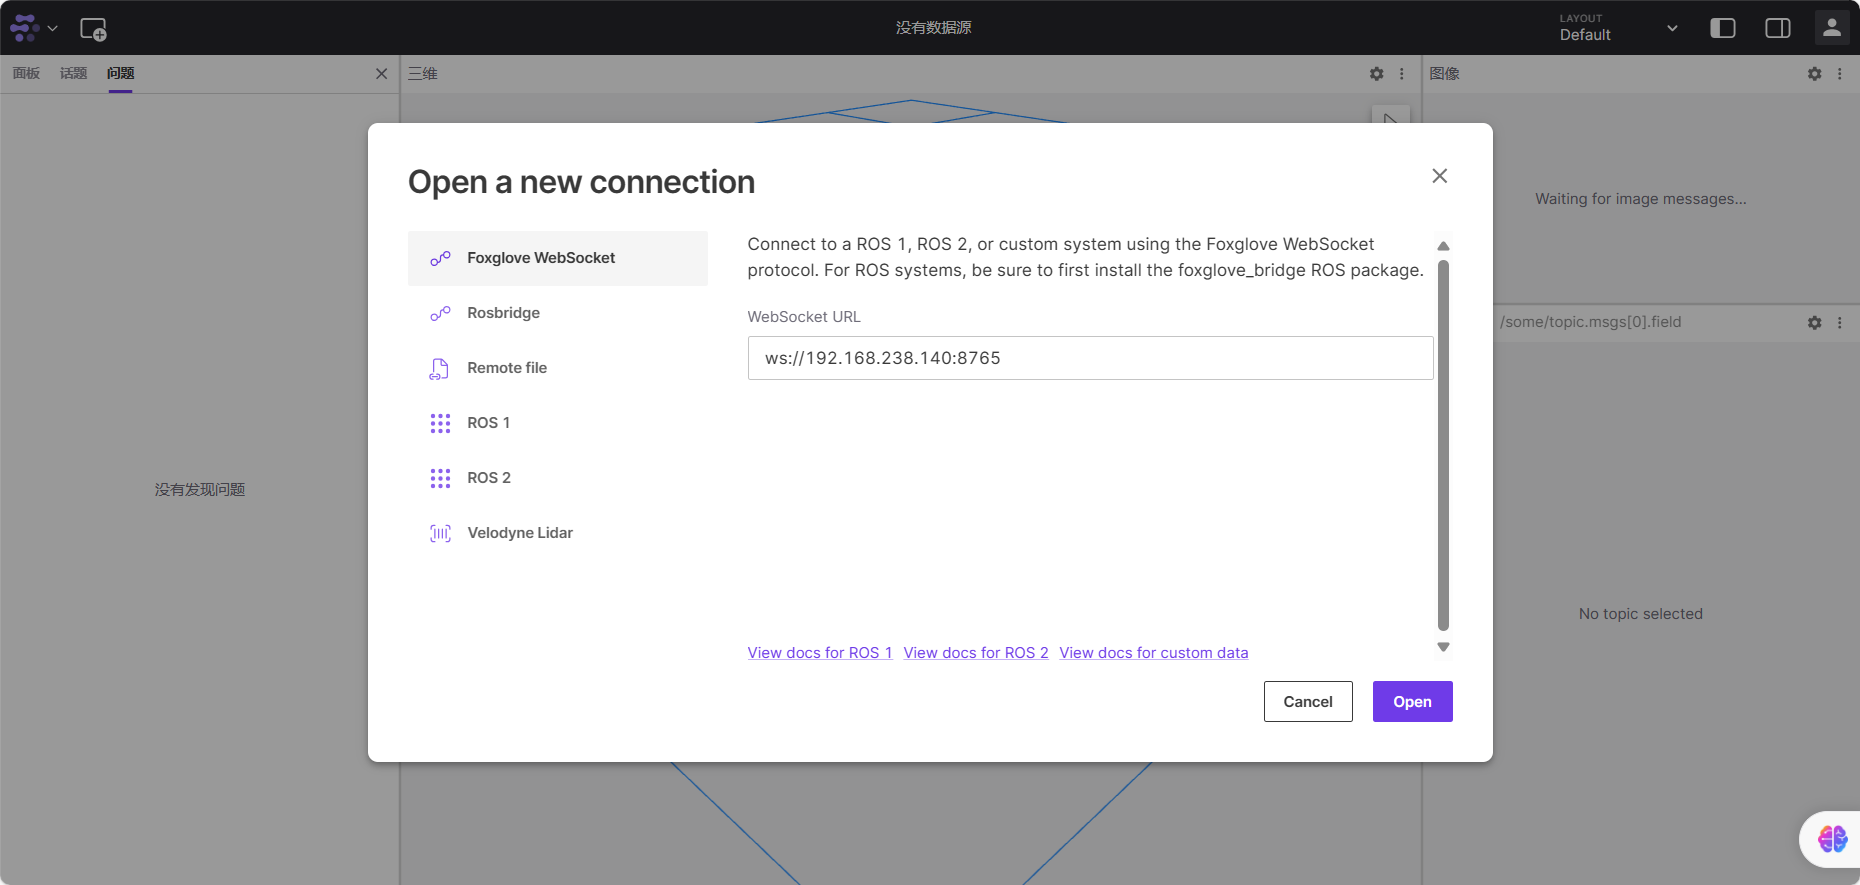Viewport: 1860px width, 885px height.
Task: Click the add panel icon in top bar
Action: coord(93,29)
